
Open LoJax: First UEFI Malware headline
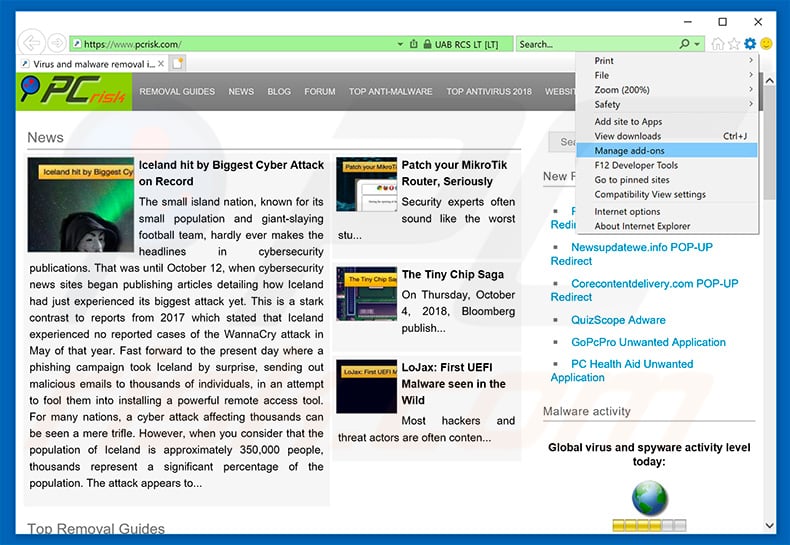point(453,384)
